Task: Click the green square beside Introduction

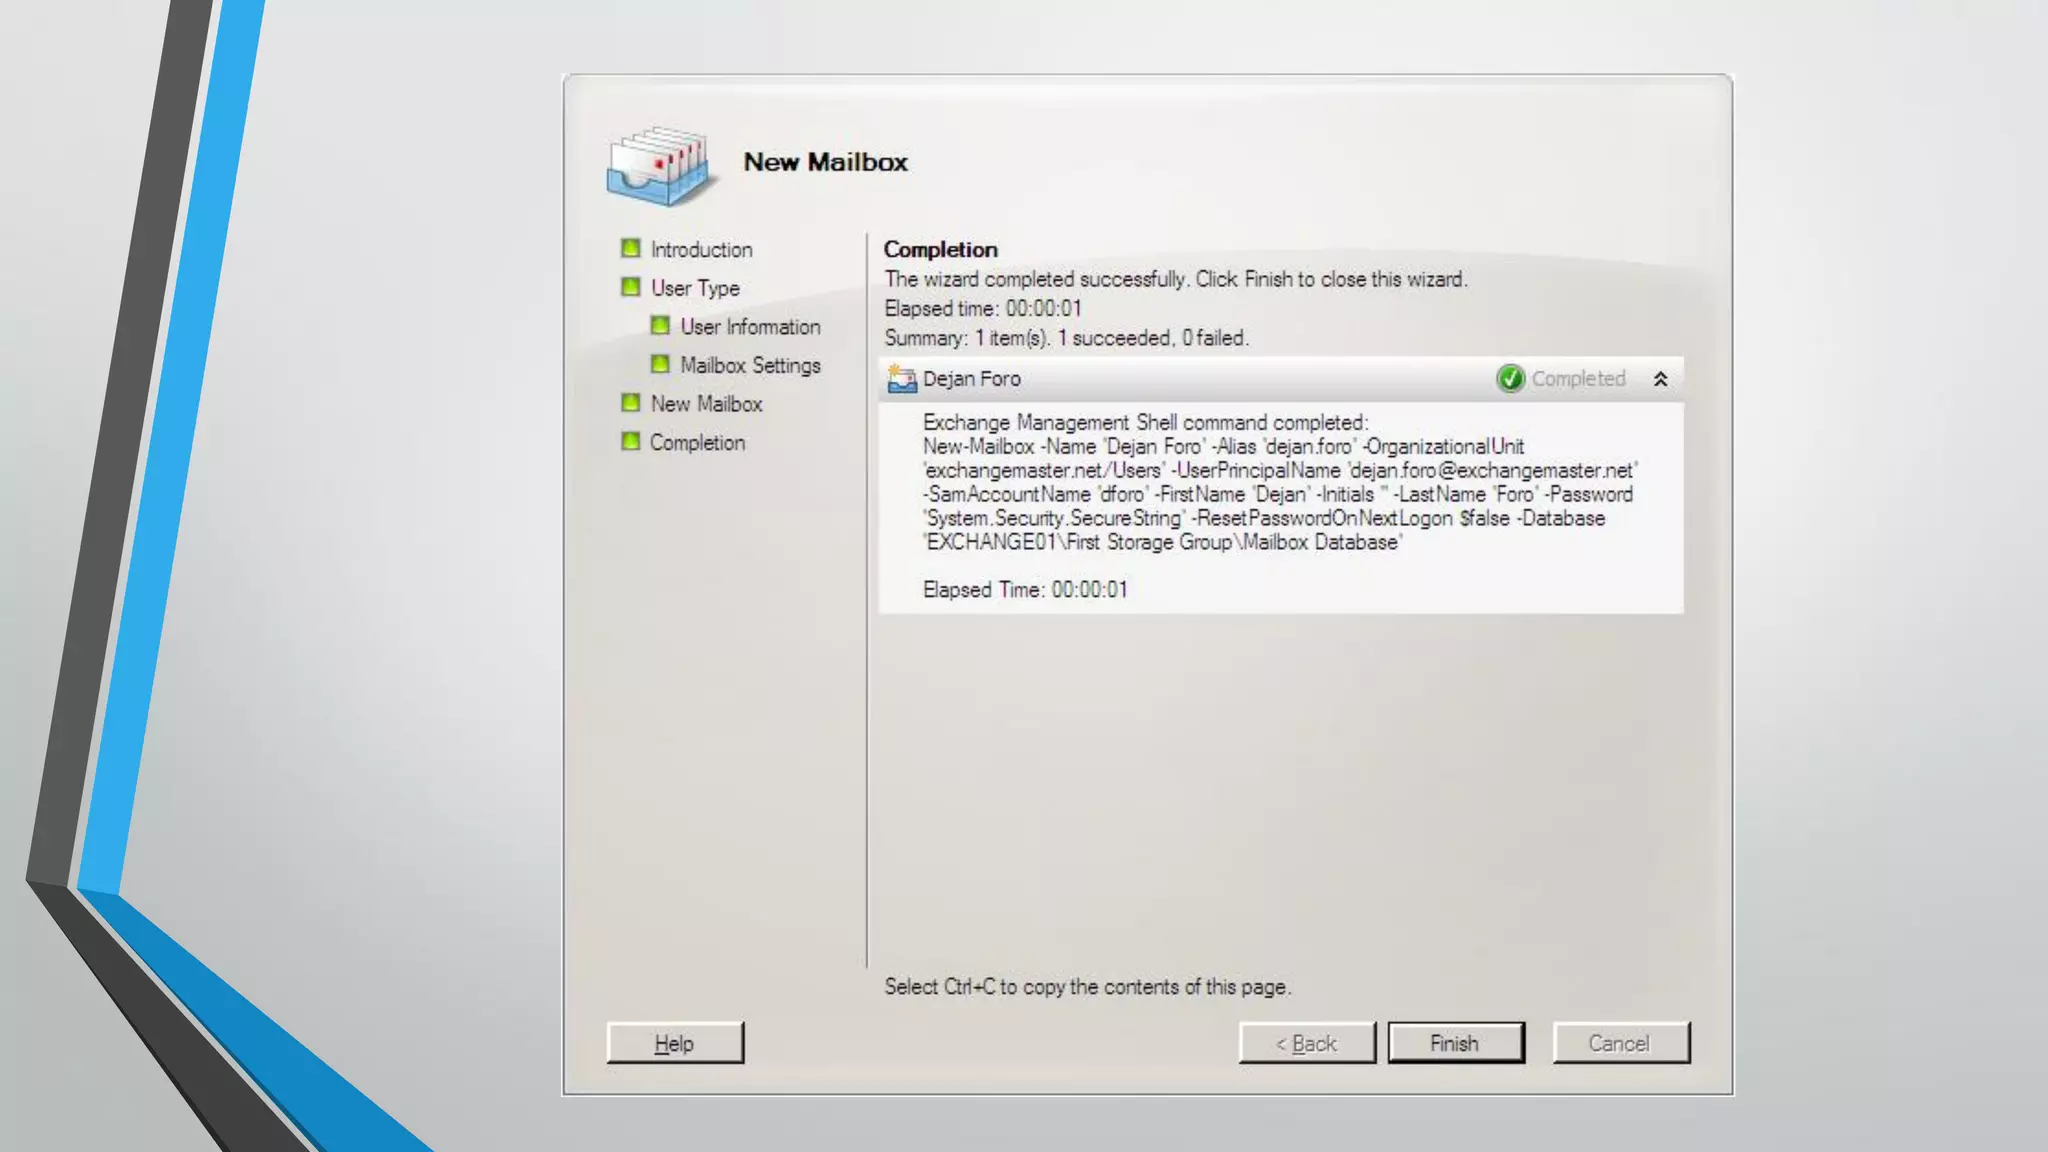Action: coord(630,248)
